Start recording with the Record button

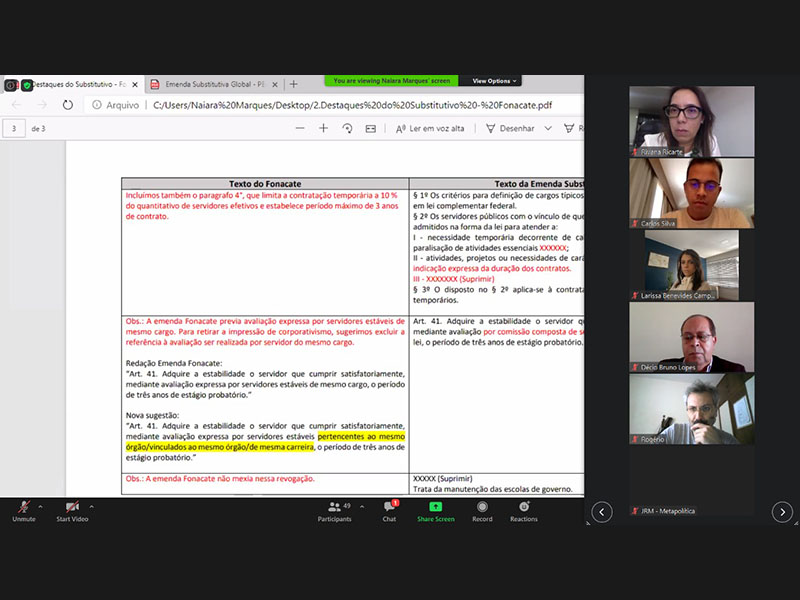pos(482,508)
